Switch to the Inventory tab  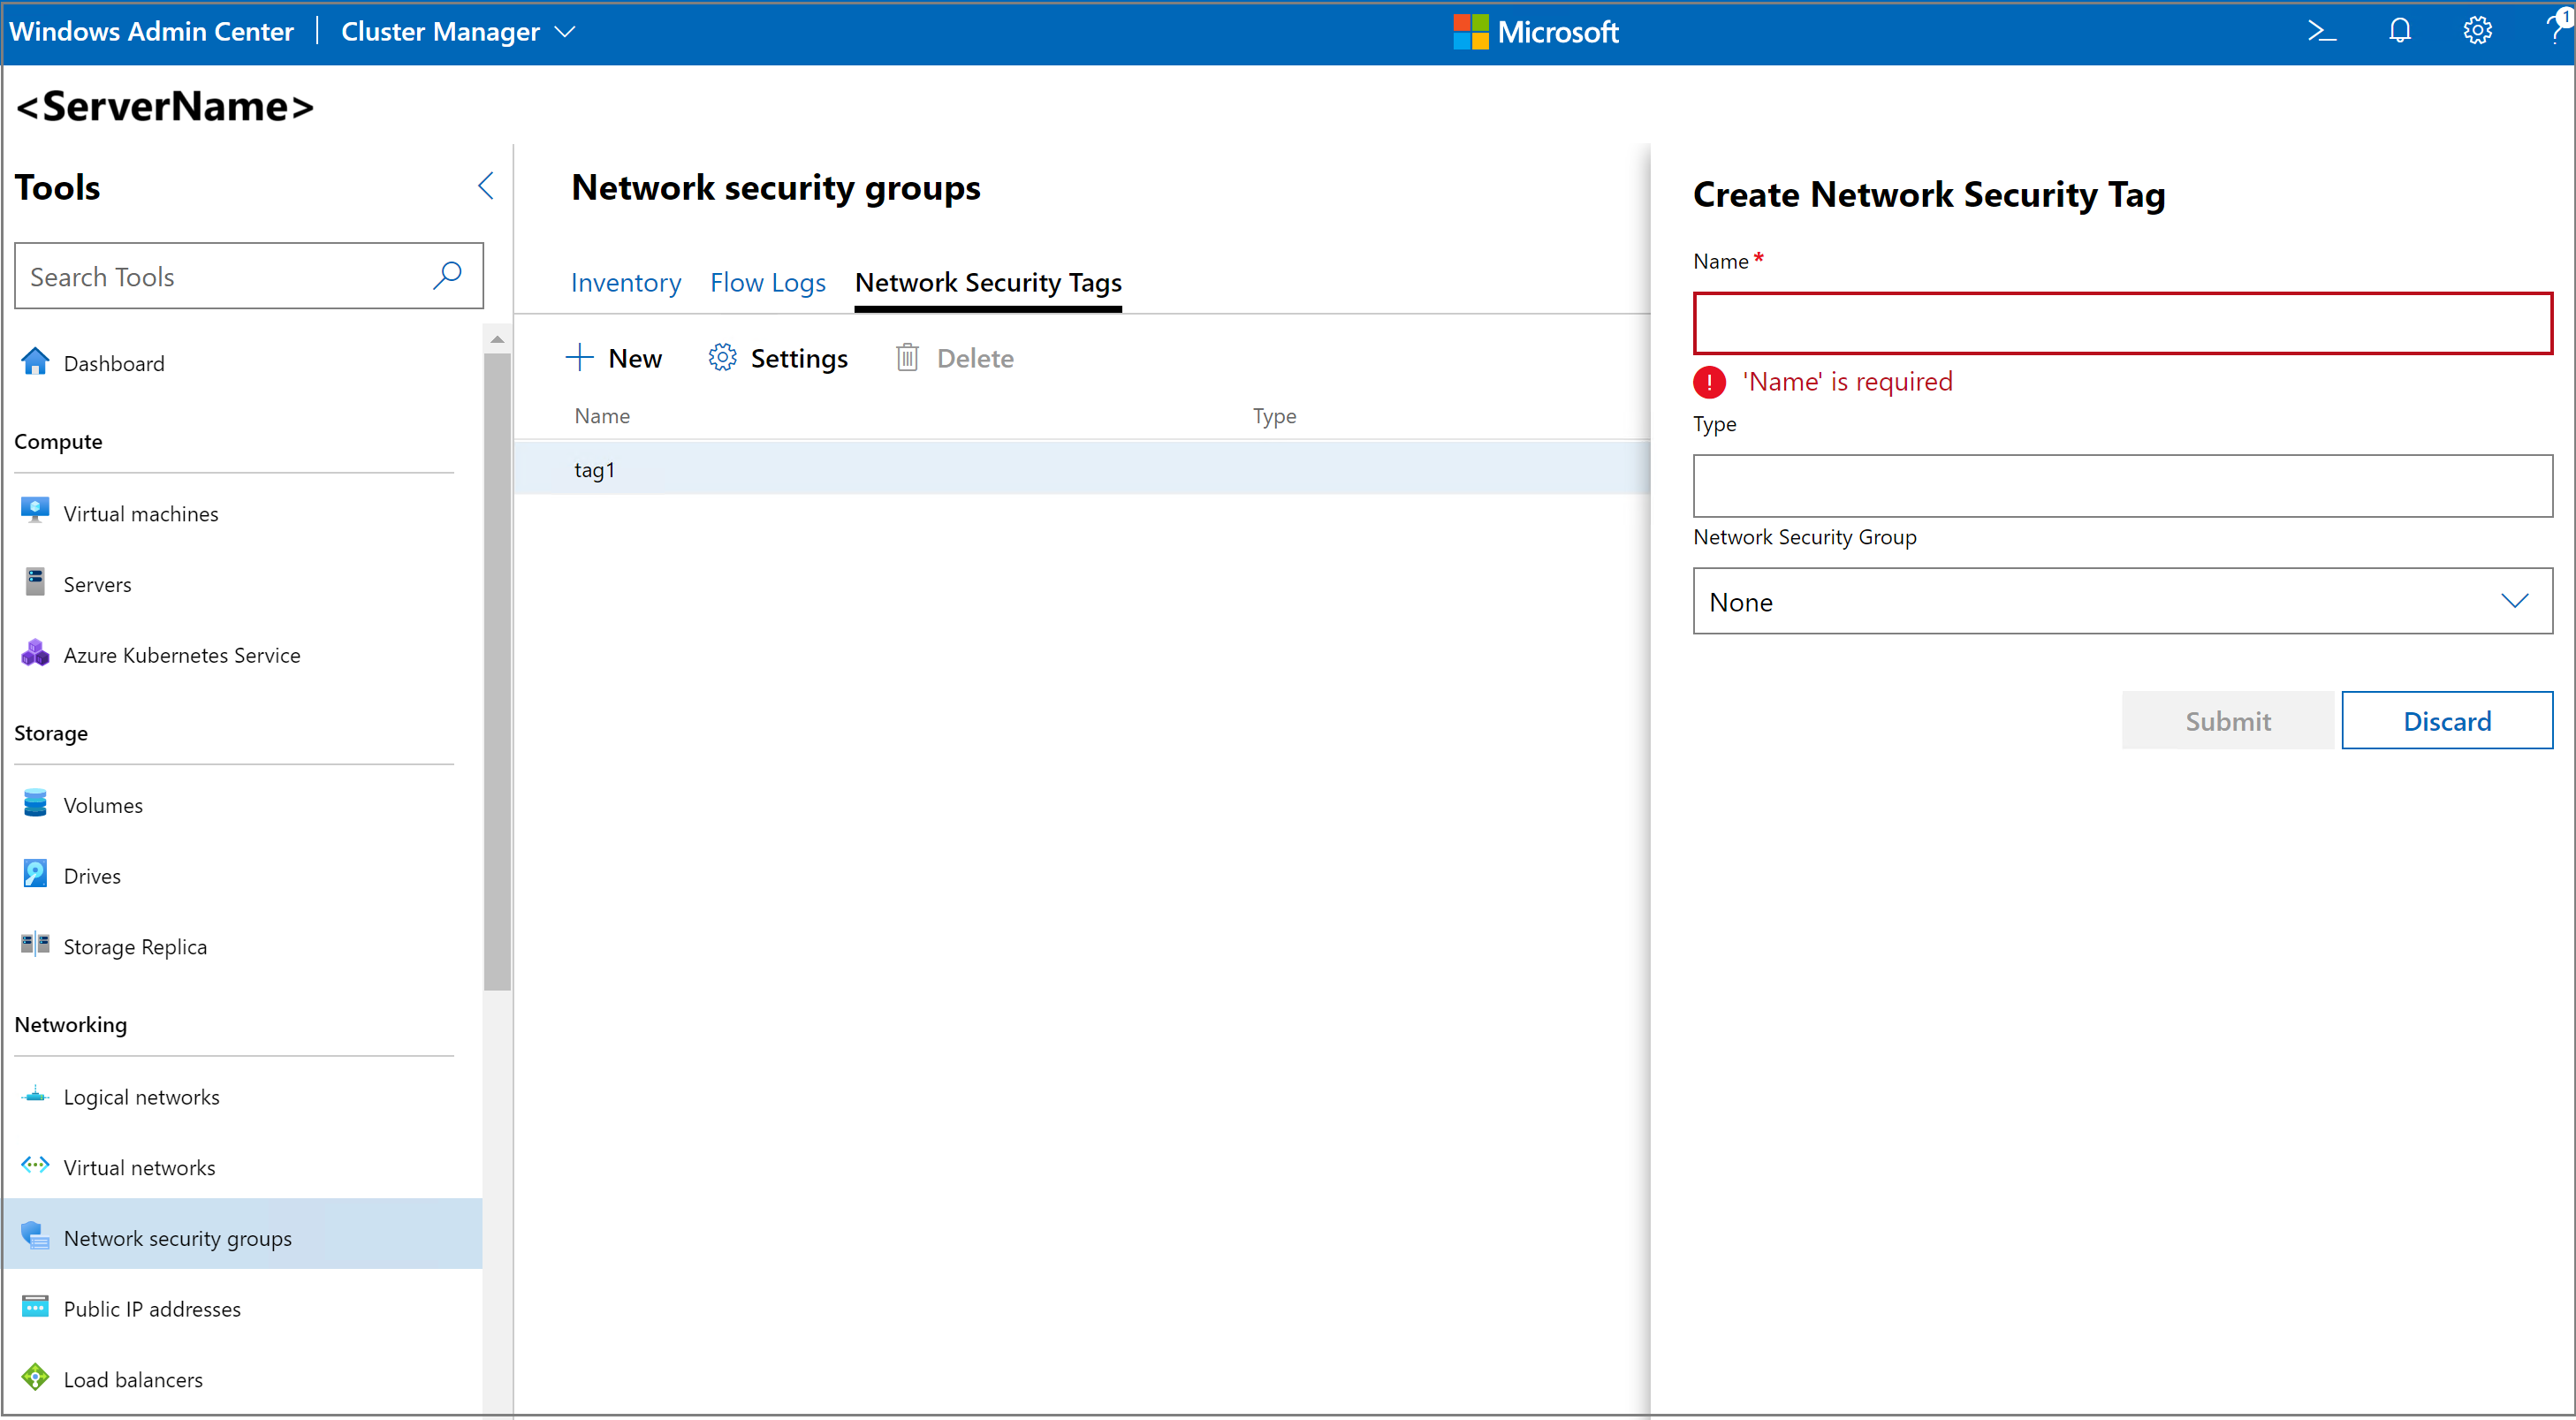pyautogui.click(x=626, y=283)
